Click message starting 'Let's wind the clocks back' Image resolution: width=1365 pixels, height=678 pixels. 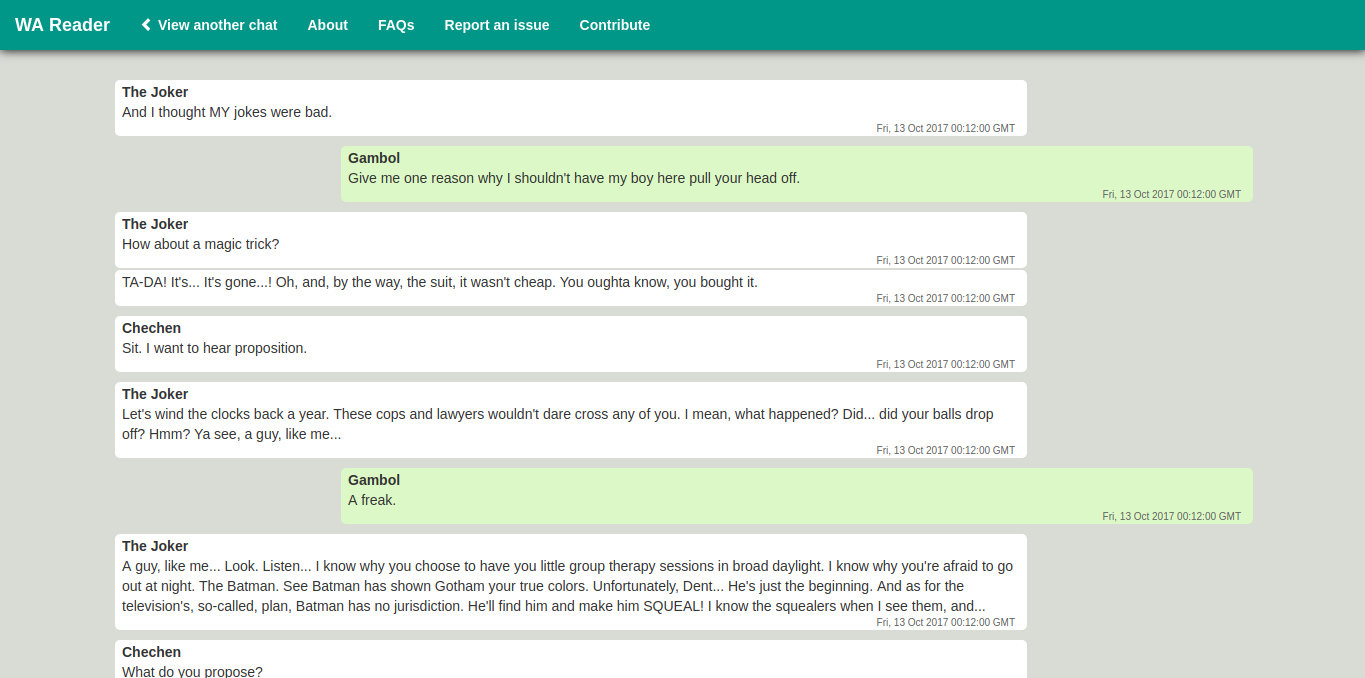[x=571, y=420]
